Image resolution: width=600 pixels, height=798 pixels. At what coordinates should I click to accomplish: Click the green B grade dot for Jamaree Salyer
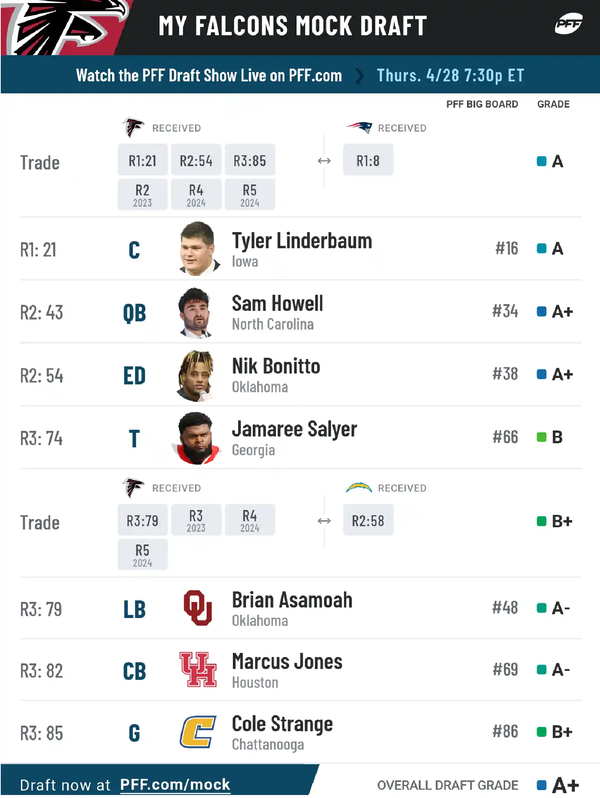point(541,437)
